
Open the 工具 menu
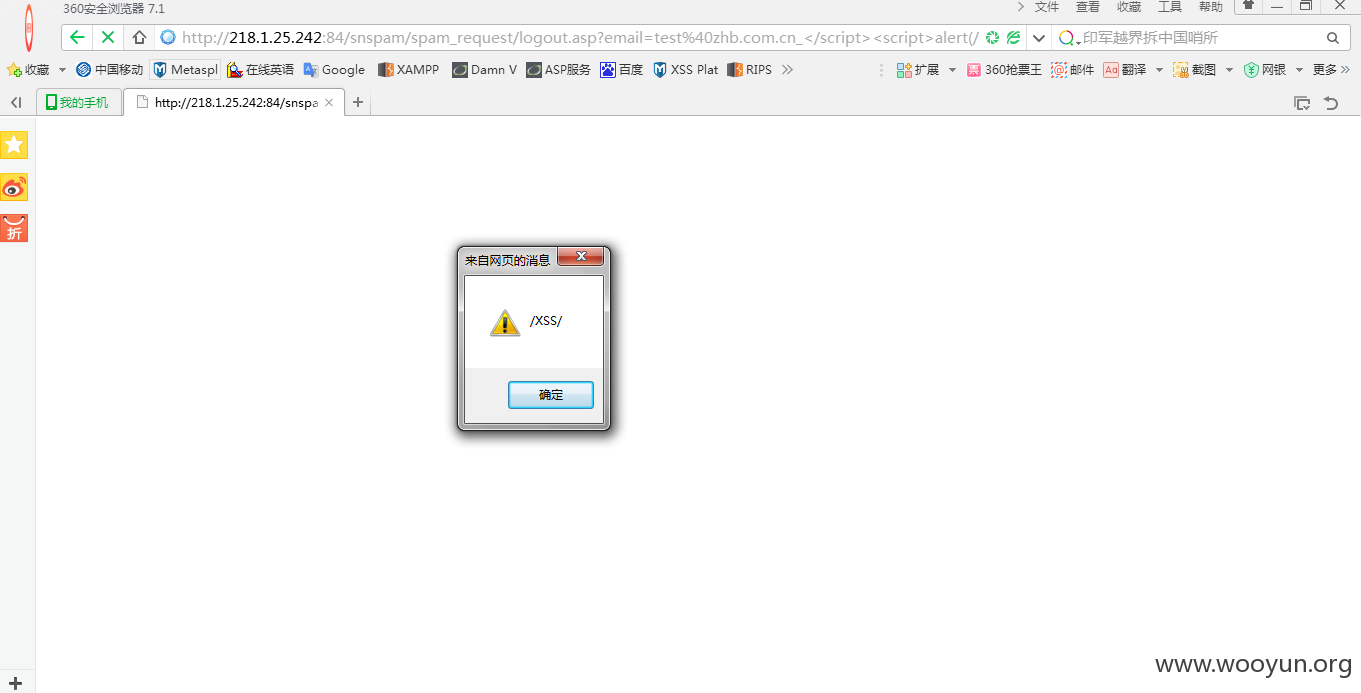pos(1170,7)
